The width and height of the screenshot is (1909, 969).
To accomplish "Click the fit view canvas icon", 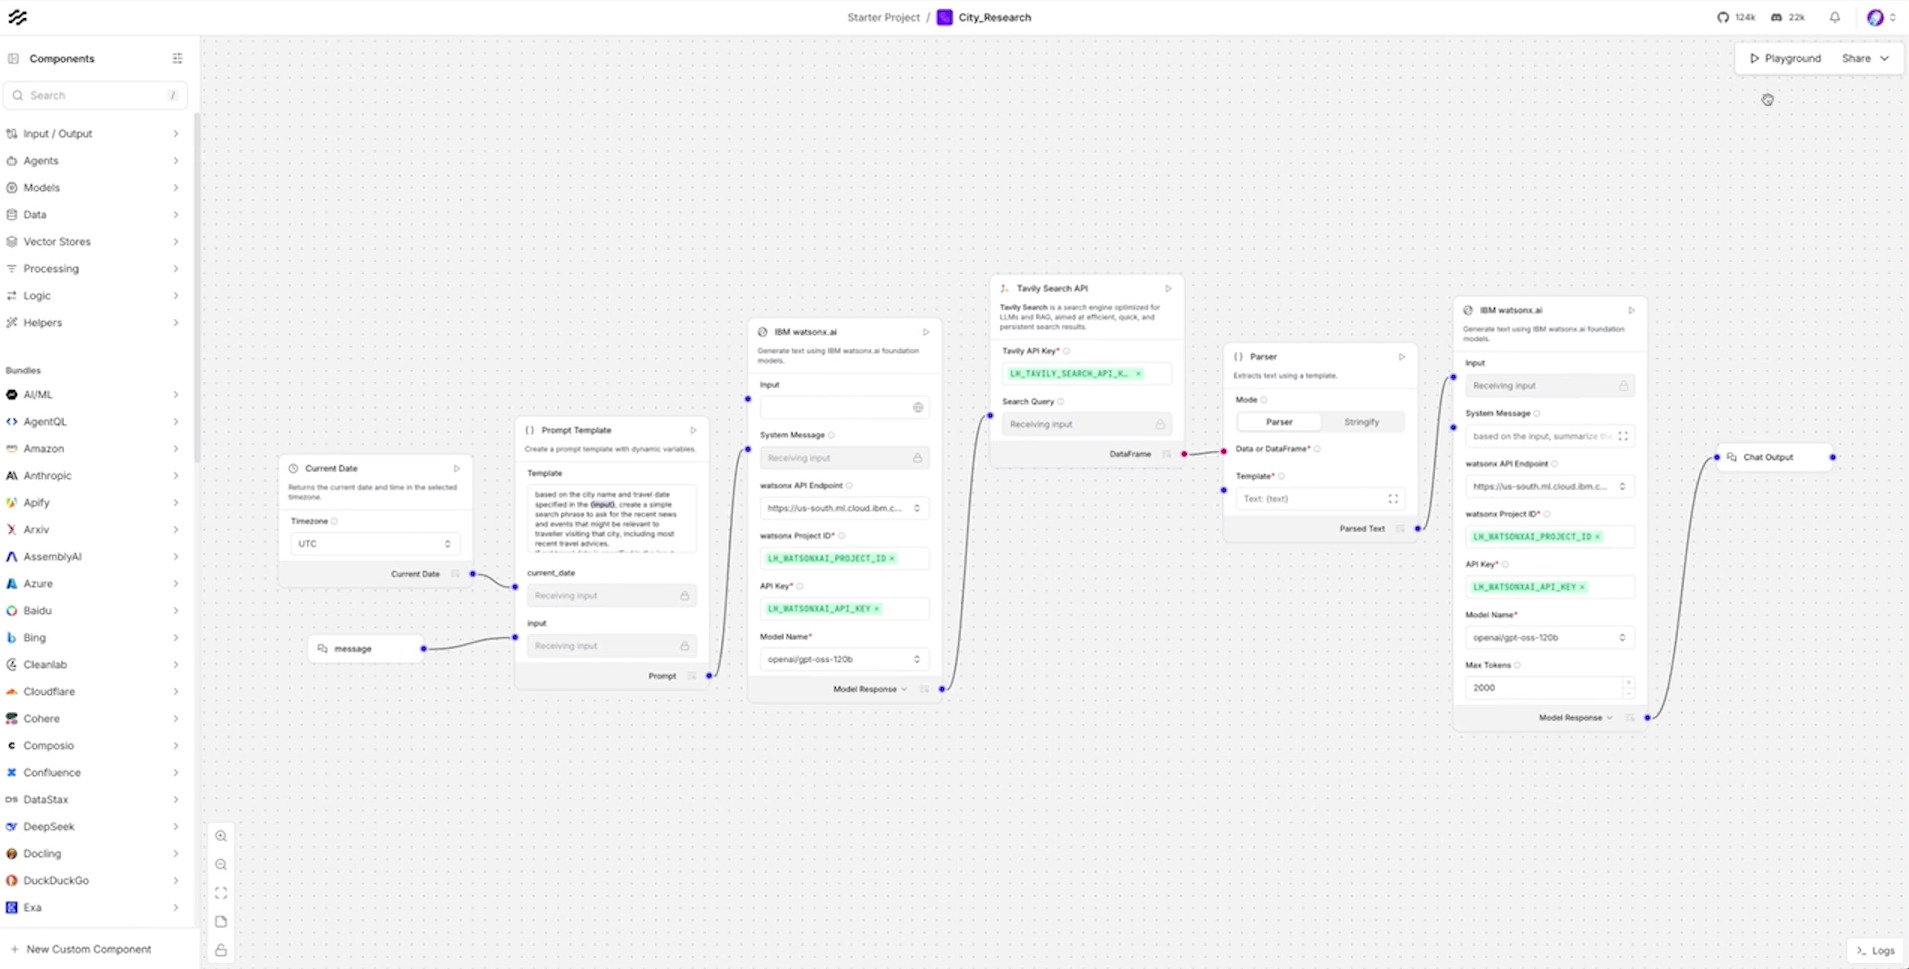I will point(221,893).
